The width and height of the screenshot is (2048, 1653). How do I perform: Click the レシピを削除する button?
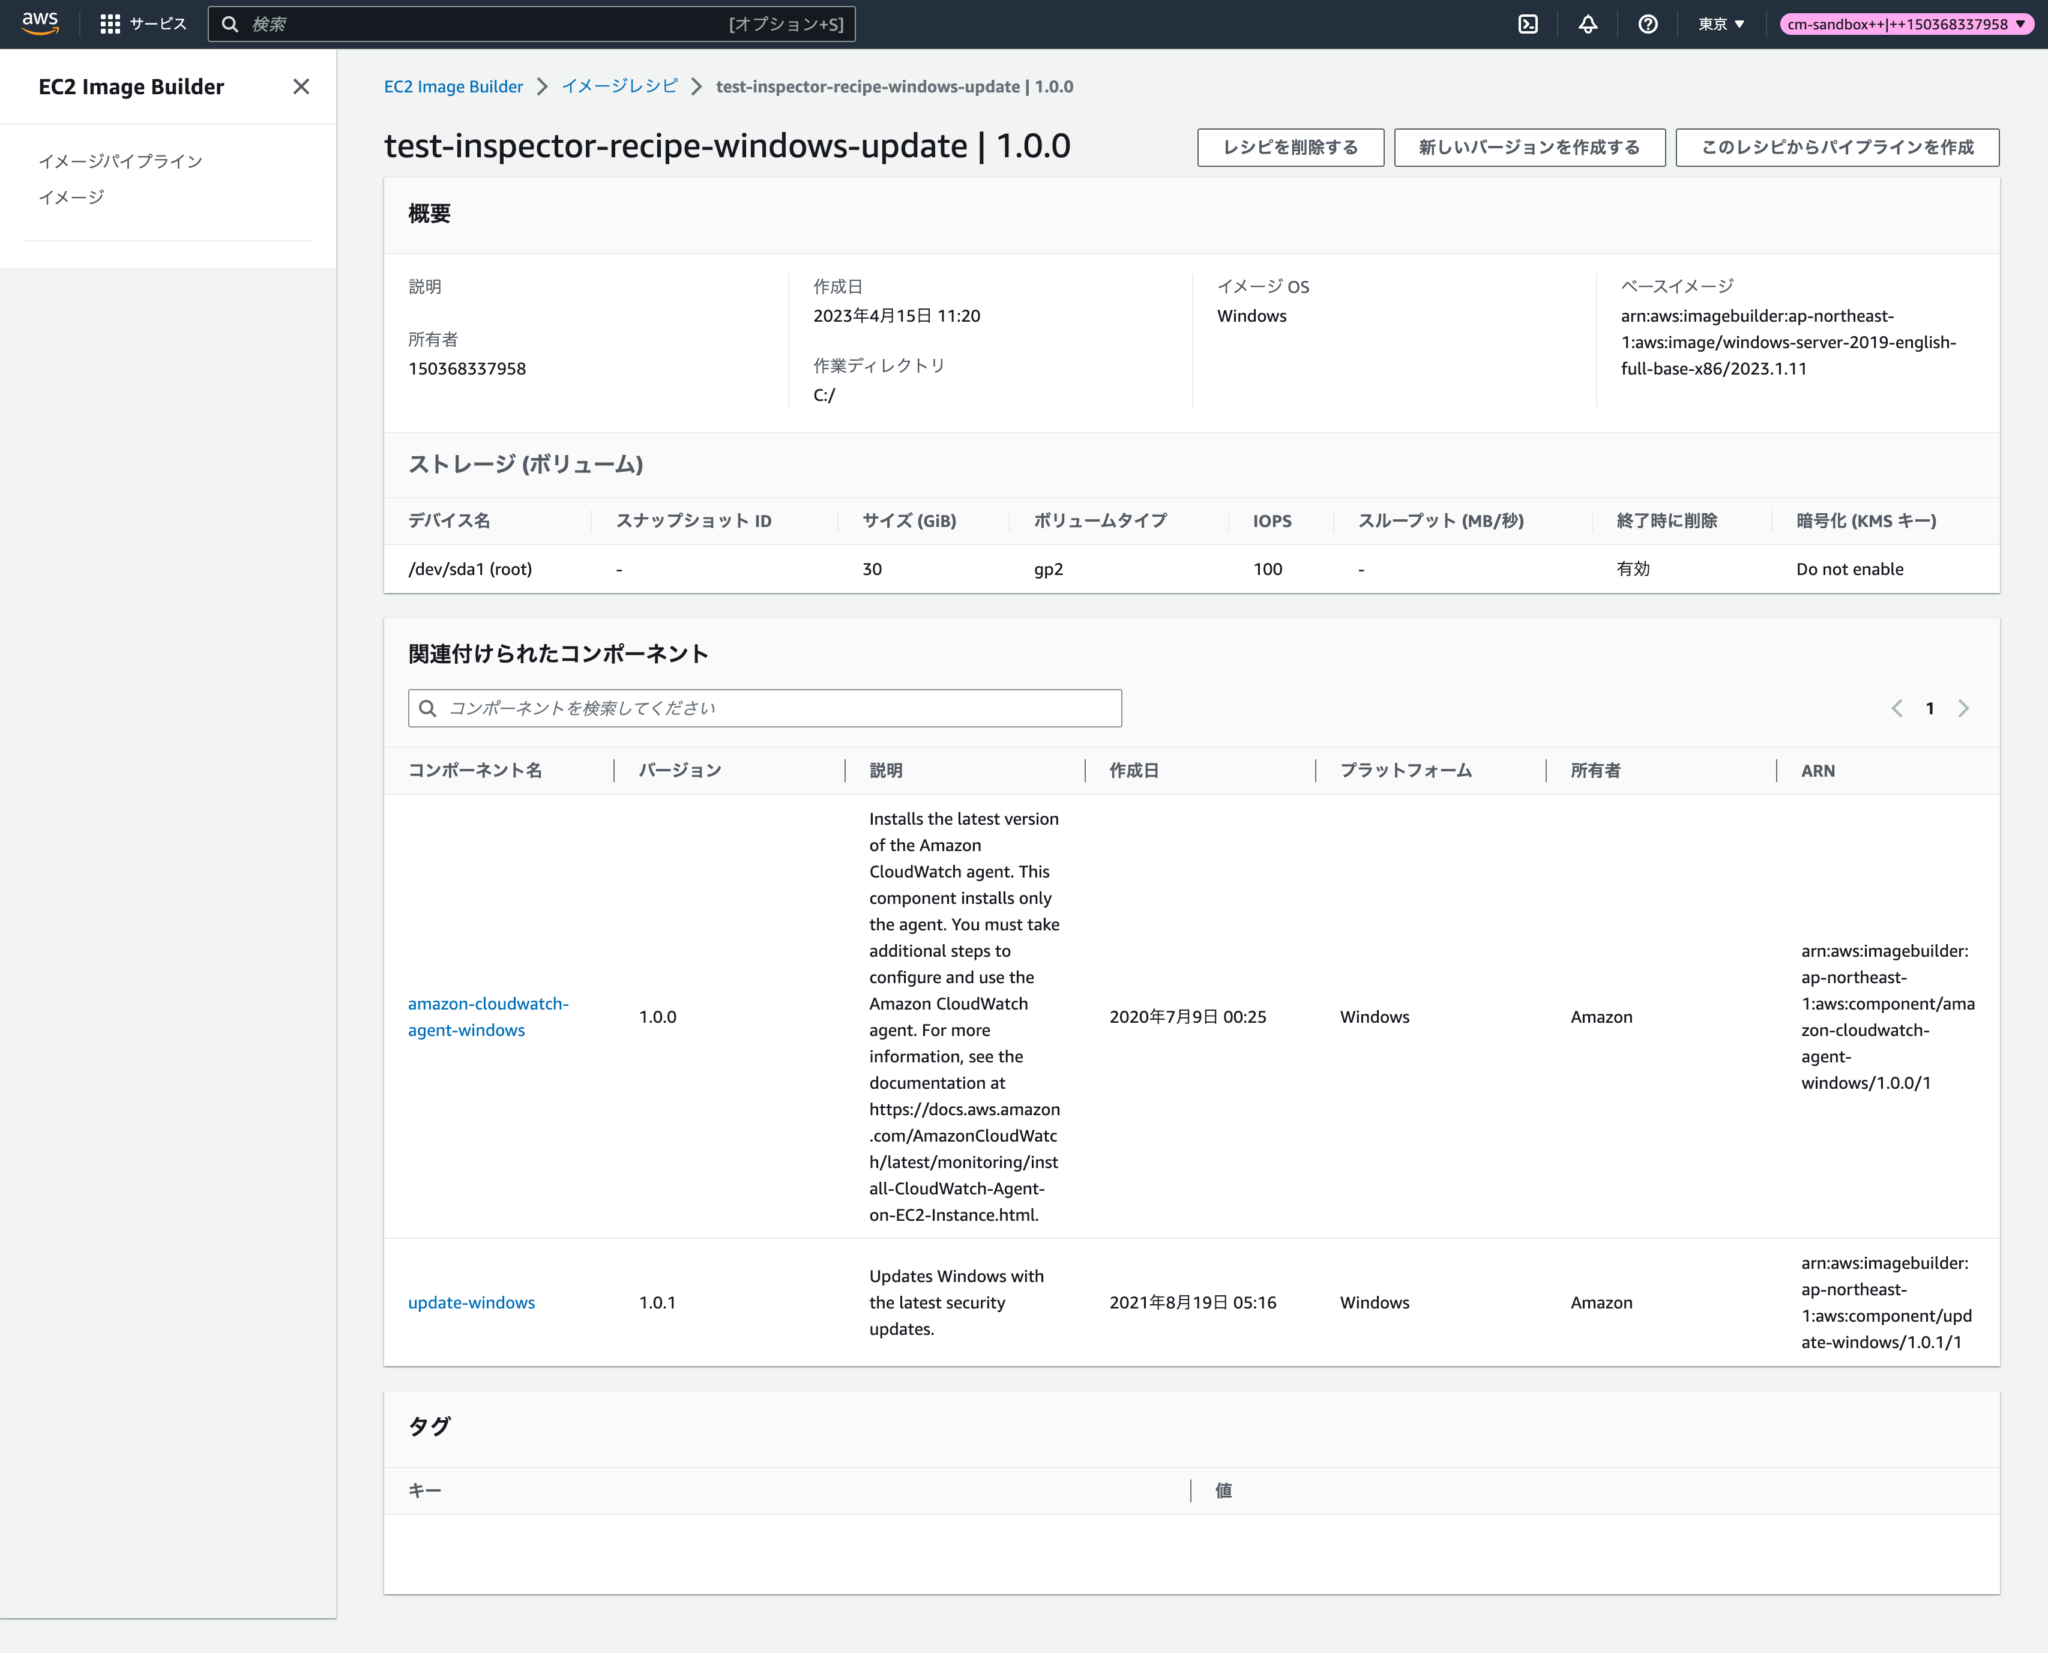pos(1290,147)
